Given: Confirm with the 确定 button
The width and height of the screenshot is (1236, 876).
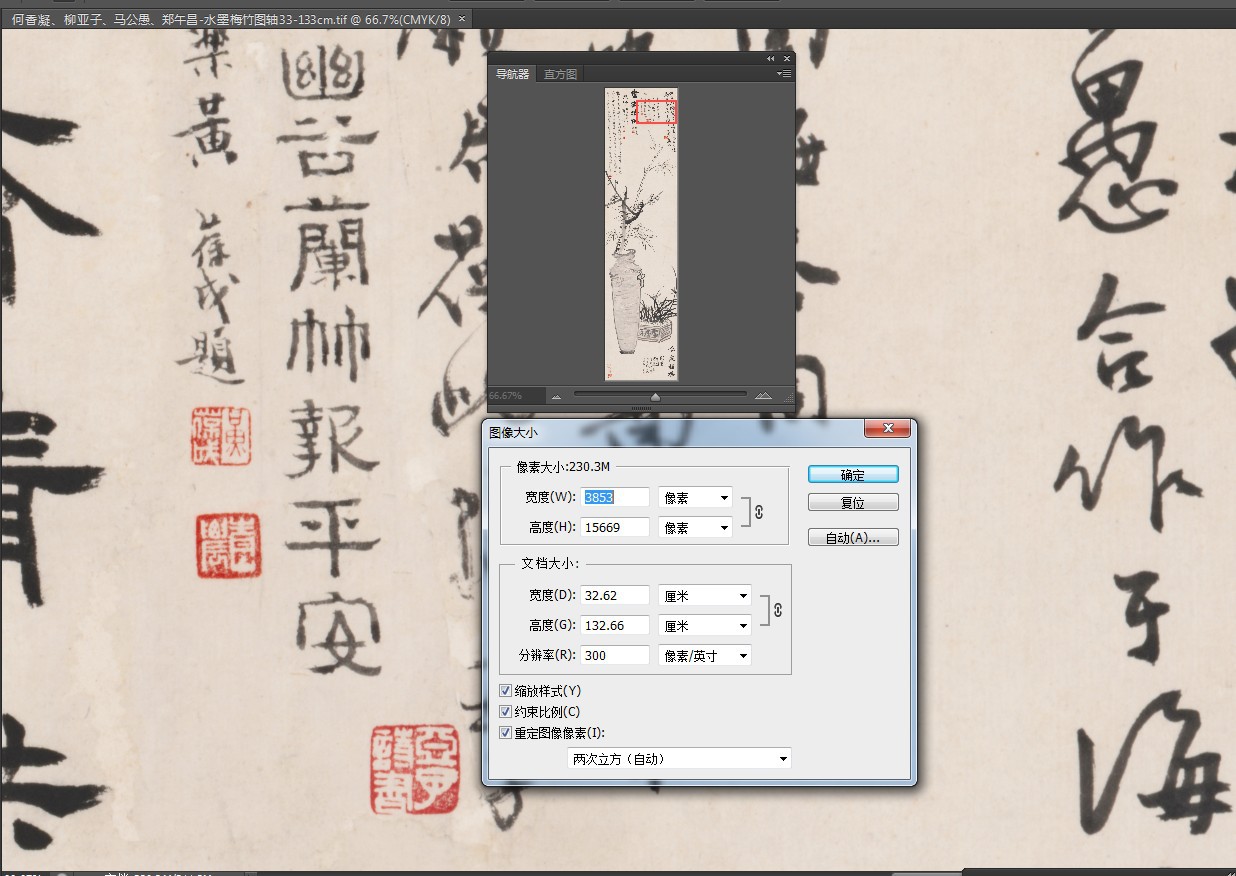Looking at the screenshot, I should click(853, 475).
